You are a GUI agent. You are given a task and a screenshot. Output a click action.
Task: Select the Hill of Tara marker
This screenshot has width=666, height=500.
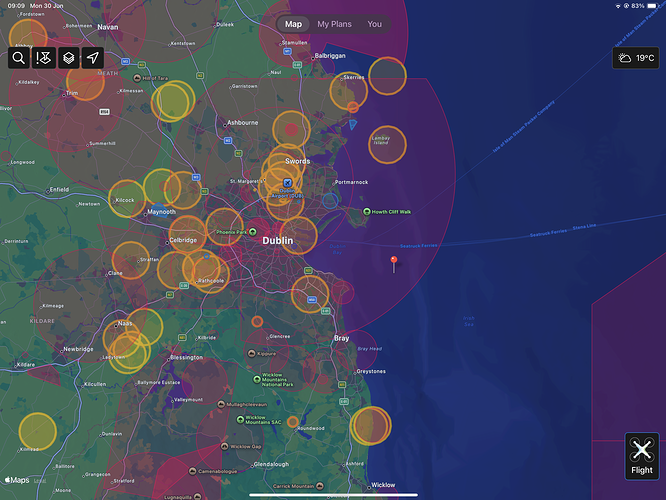[137, 78]
